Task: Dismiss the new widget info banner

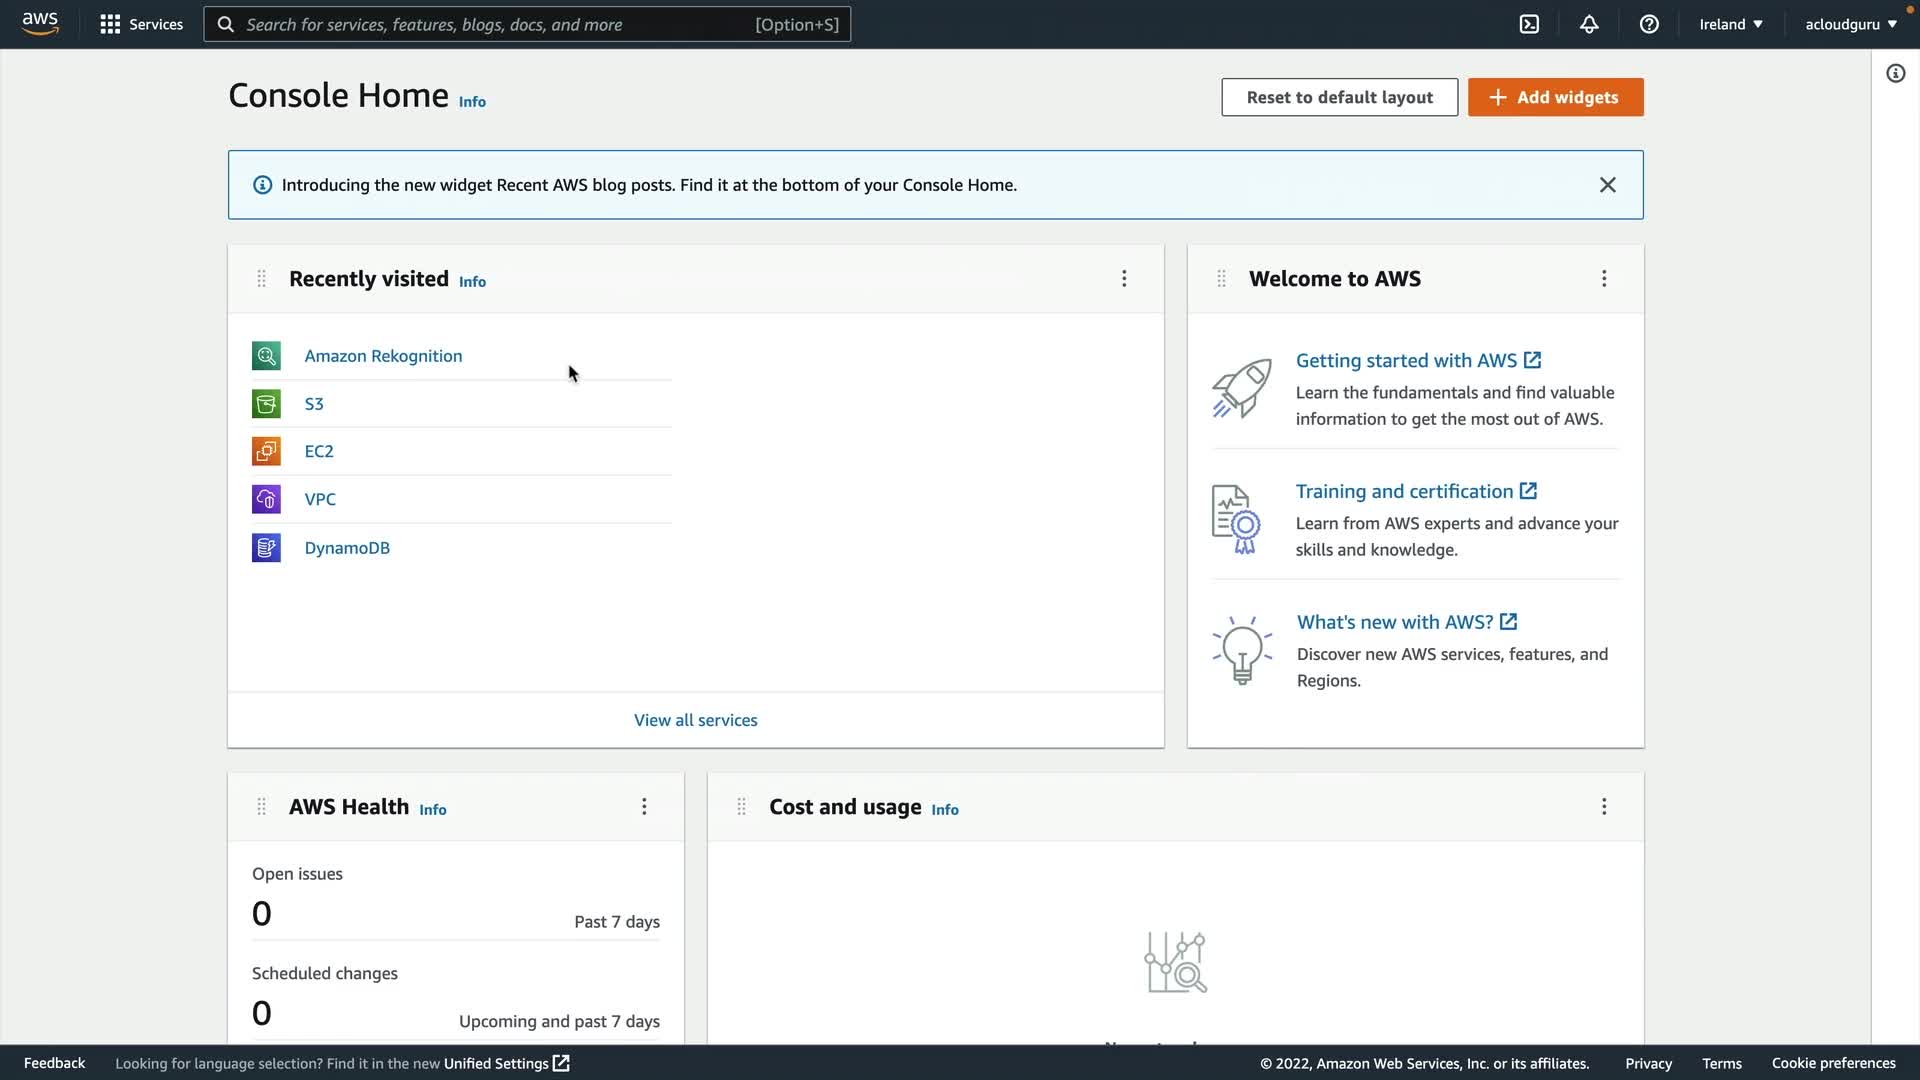Action: tap(1607, 185)
